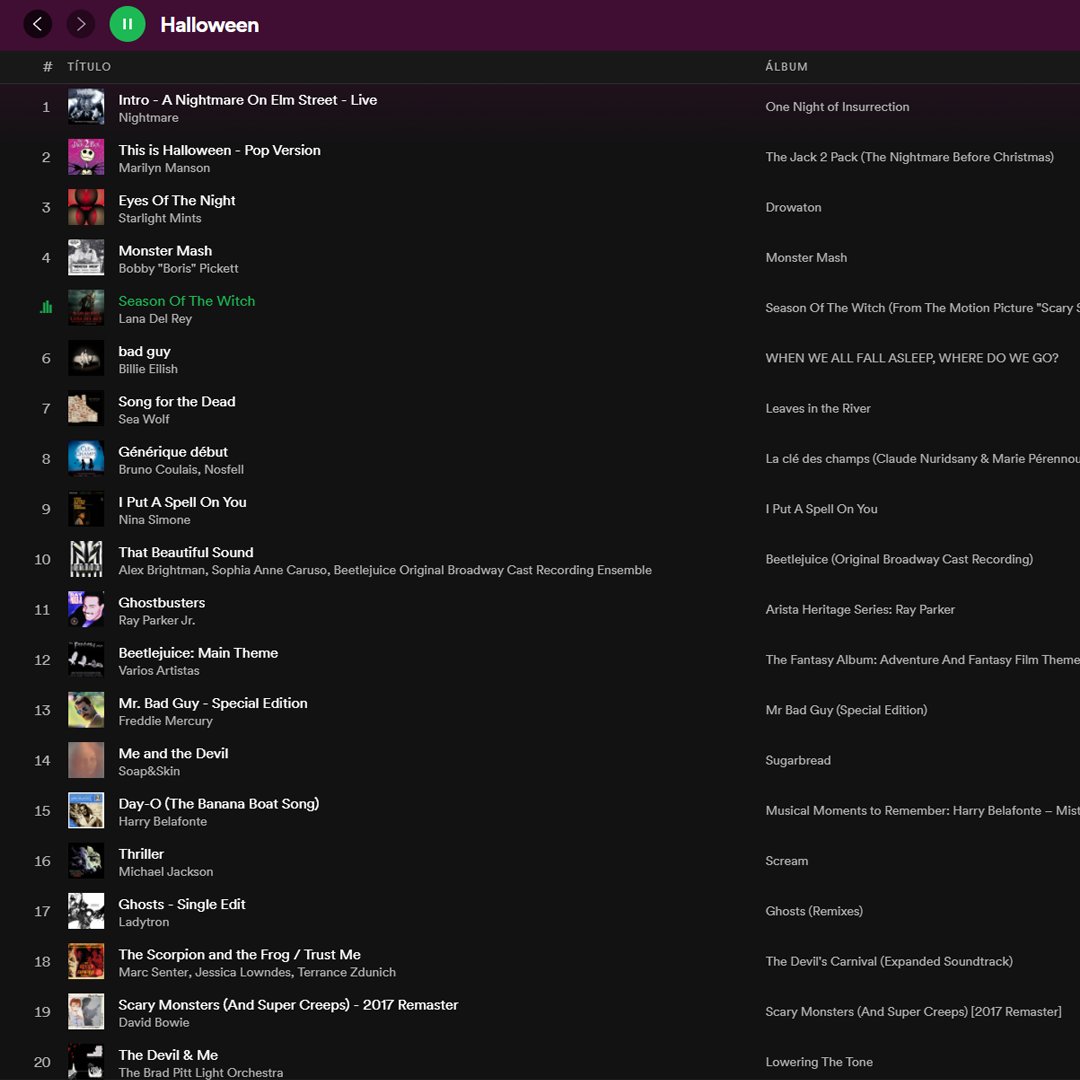Open artist Billie Eilish

coord(148,369)
